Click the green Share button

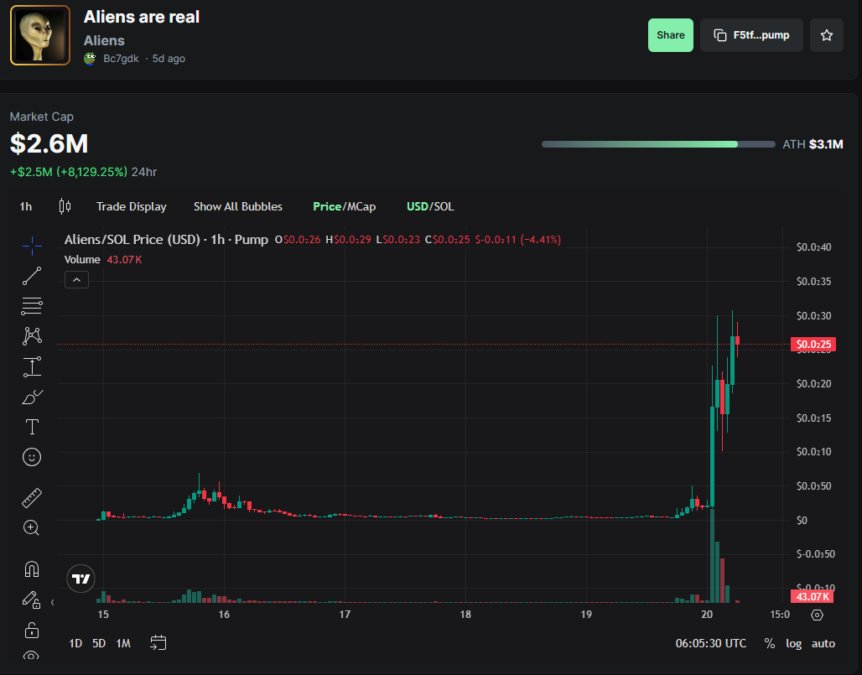(670, 35)
